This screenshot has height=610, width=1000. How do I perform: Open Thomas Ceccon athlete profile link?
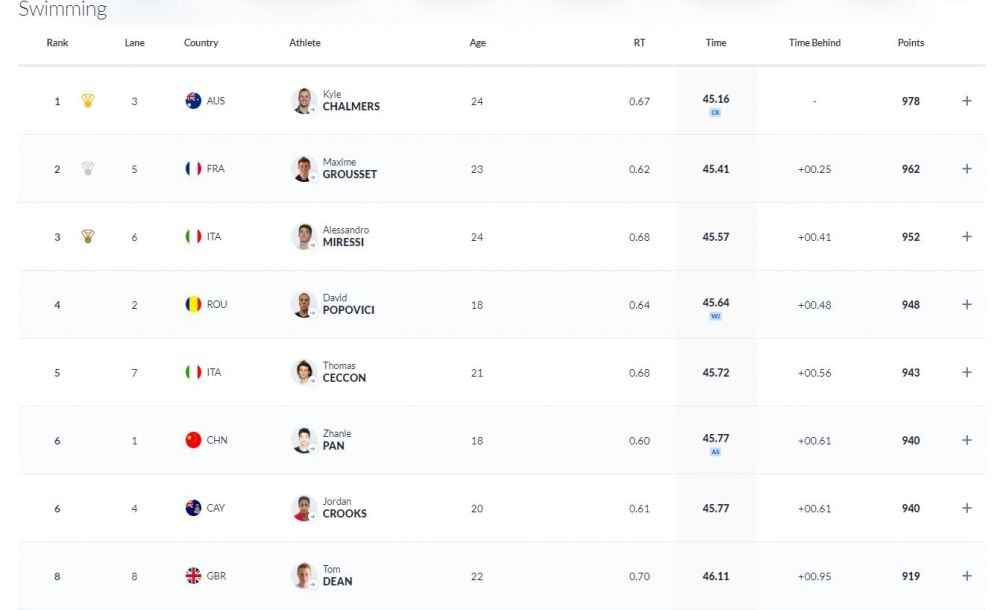click(344, 372)
